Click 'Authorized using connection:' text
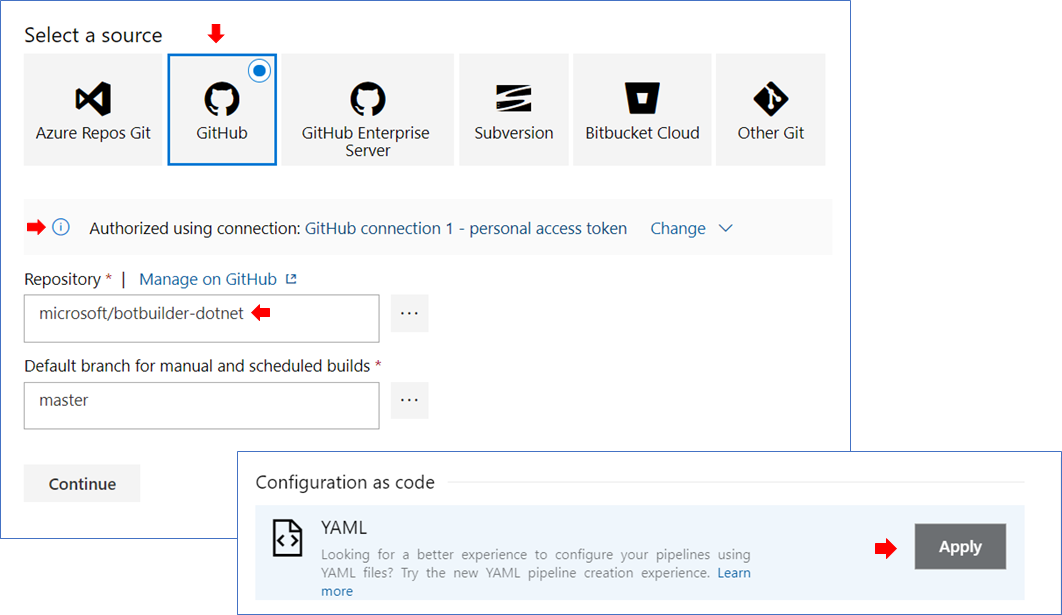The height and width of the screenshot is (615, 1062). point(194,228)
